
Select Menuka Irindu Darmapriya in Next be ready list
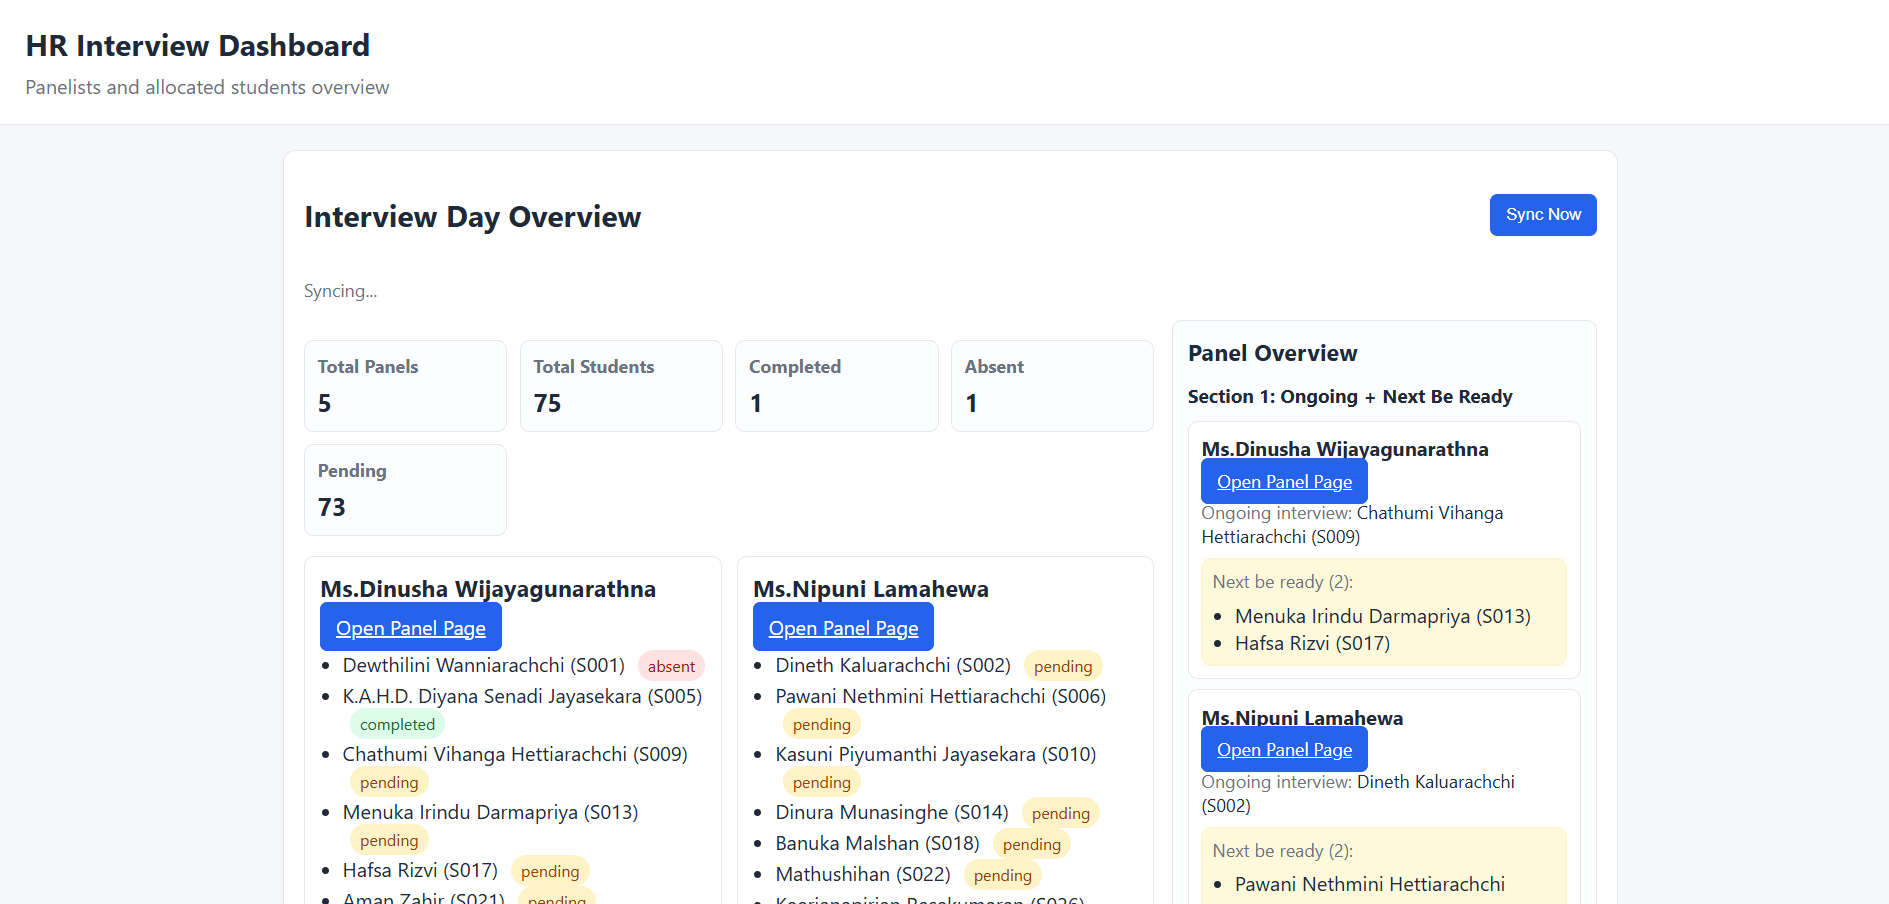tap(1382, 616)
